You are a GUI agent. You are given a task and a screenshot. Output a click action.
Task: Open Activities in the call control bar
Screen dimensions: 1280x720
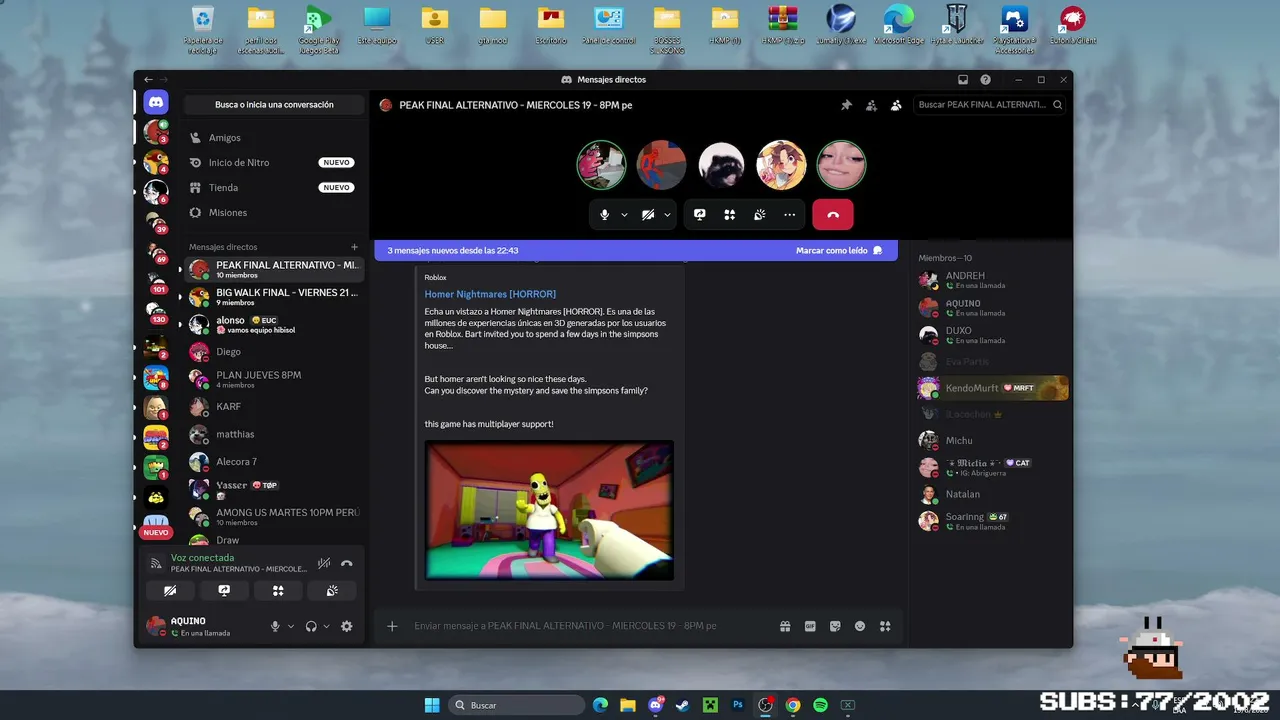point(730,215)
